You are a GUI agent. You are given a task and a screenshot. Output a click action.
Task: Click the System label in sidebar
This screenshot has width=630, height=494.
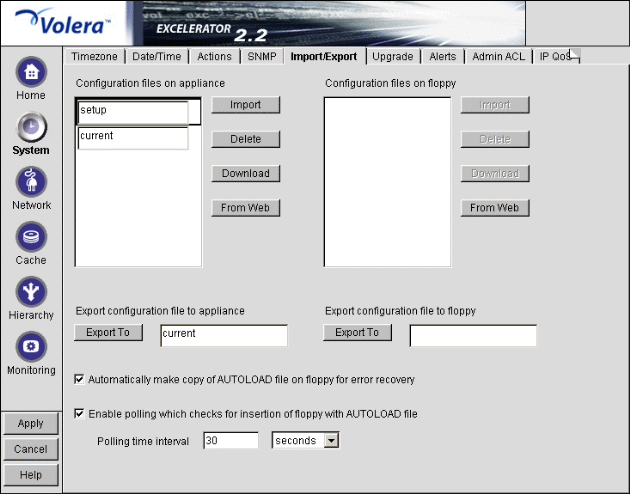[x=31, y=150]
